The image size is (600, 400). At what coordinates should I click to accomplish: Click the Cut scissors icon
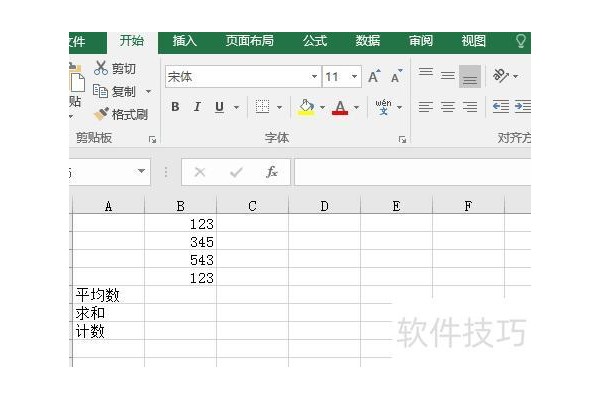click(x=101, y=68)
